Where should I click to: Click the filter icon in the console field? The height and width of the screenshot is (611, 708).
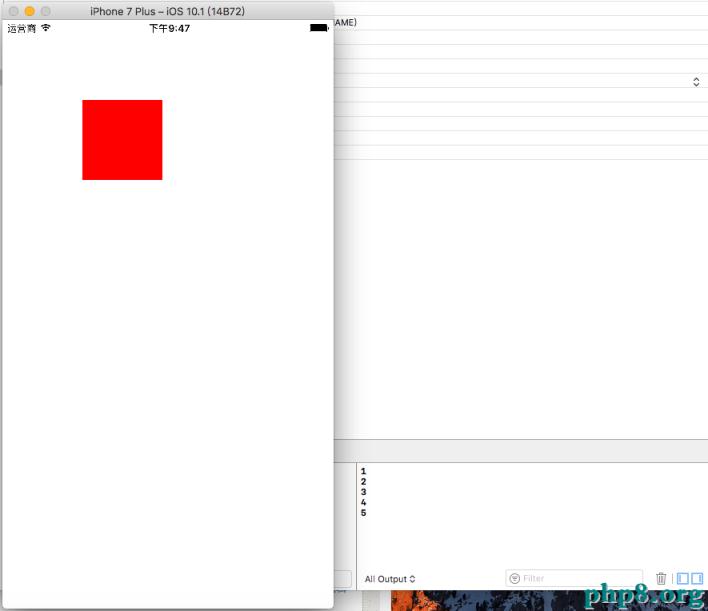click(514, 578)
